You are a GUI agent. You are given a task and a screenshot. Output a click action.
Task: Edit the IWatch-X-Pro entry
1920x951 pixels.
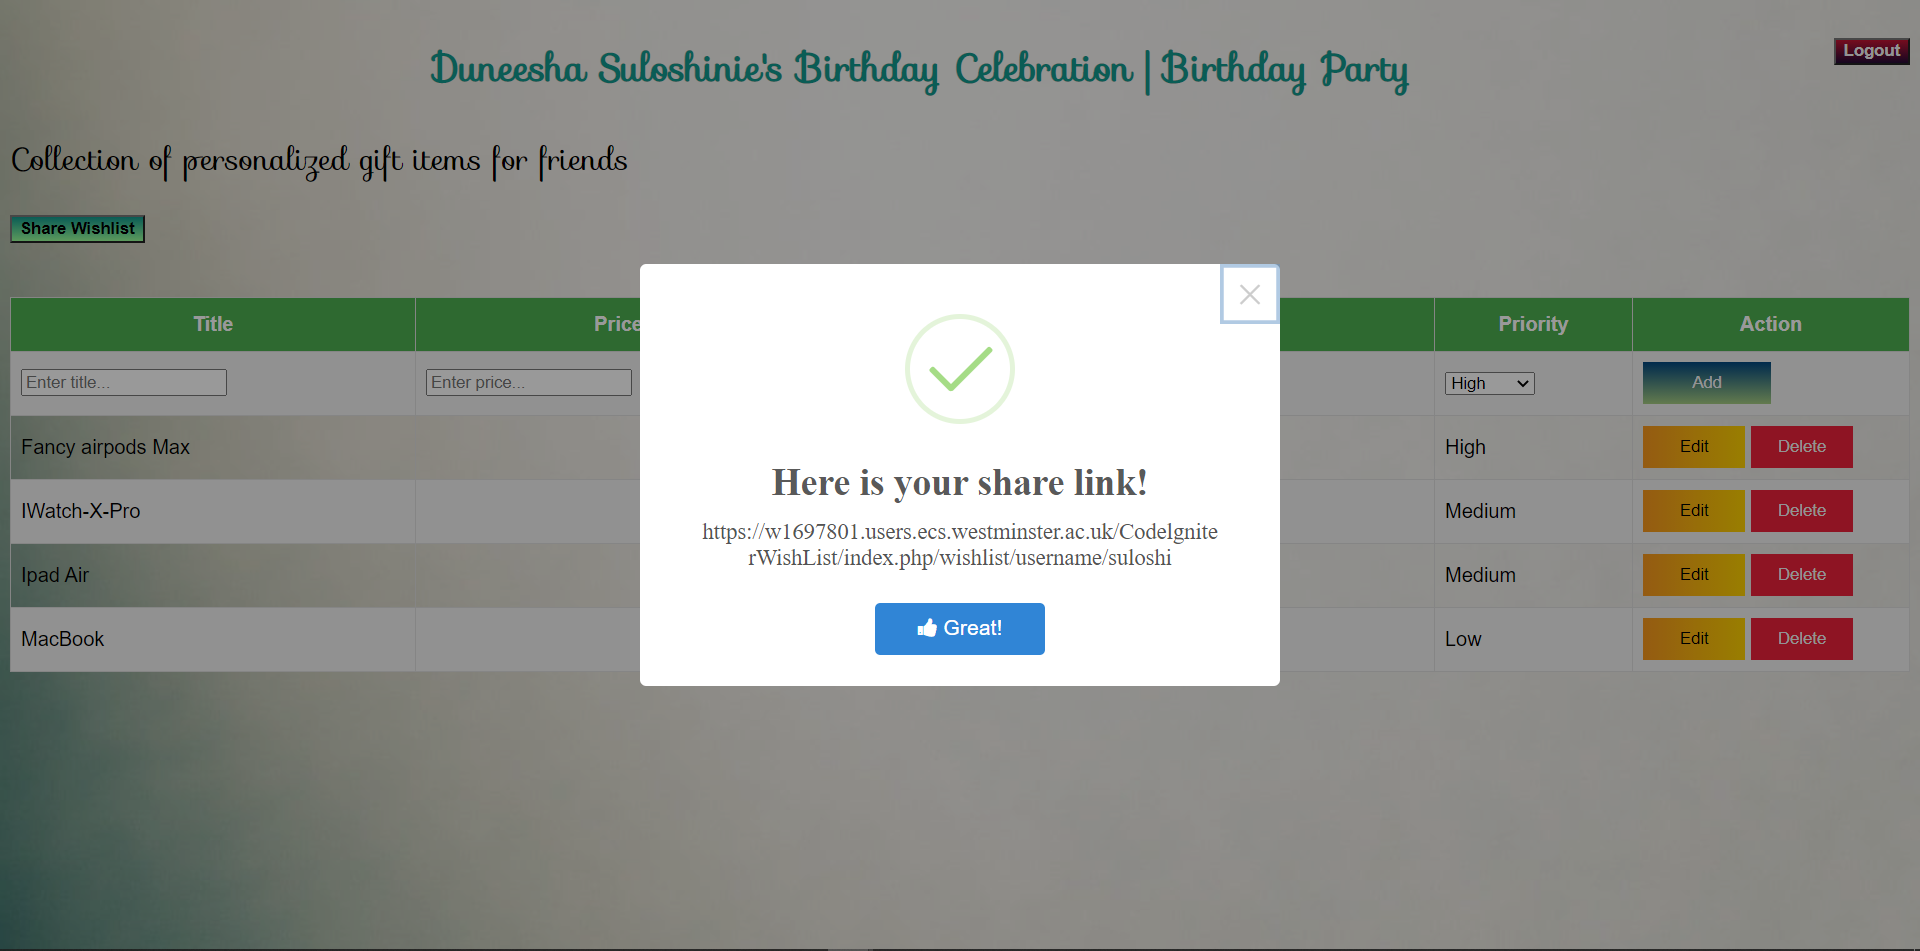[x=1693, y=510]
